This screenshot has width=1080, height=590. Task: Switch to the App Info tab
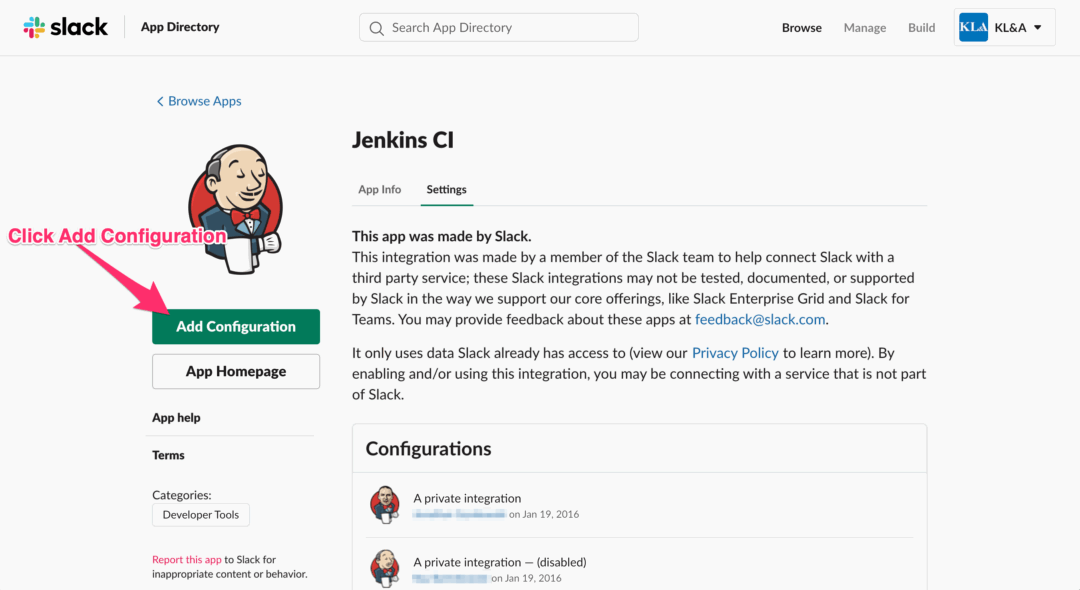(380, 189)
